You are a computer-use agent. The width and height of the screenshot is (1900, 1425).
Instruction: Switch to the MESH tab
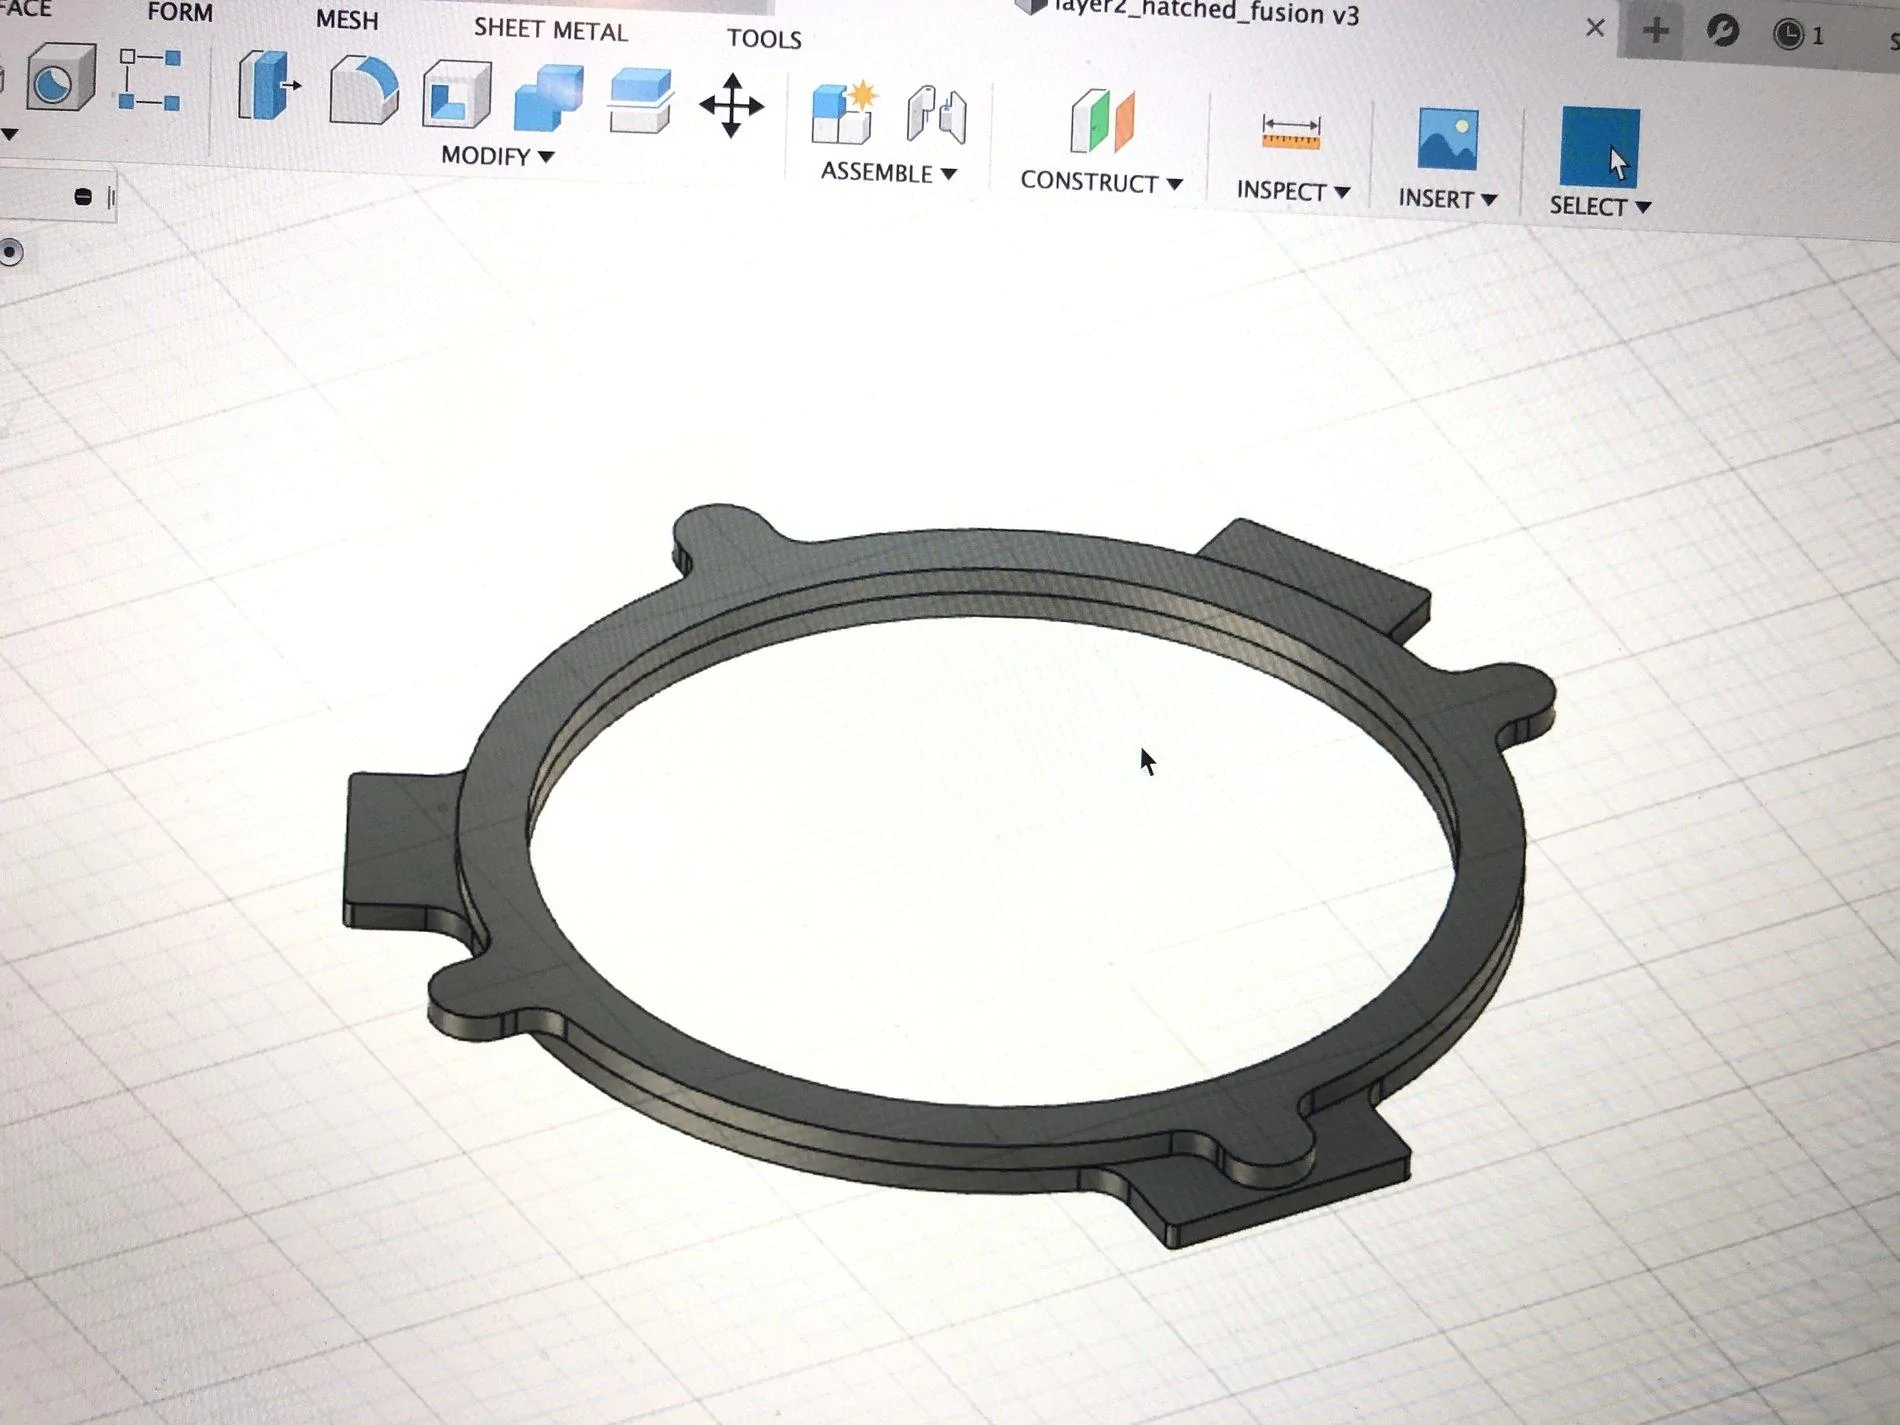pyautogui.click(x=347, y=20)
